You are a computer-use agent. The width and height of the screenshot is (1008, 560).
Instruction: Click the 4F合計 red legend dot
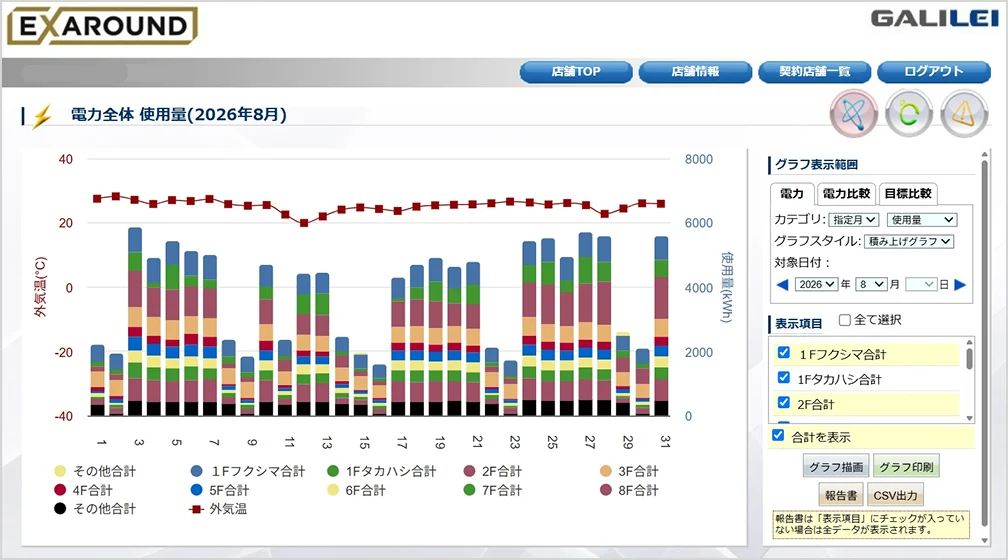pyautogui.click(x=60, y=490)
